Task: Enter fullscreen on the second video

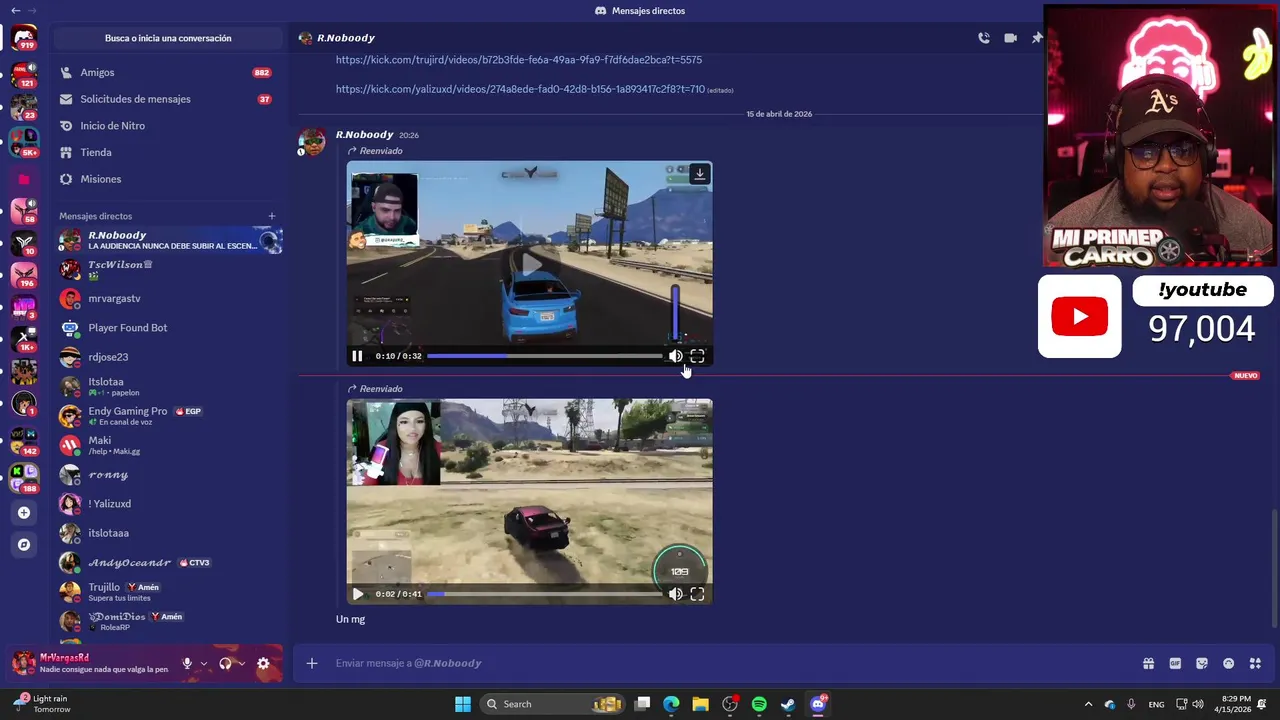Action: tap(697, 594)
